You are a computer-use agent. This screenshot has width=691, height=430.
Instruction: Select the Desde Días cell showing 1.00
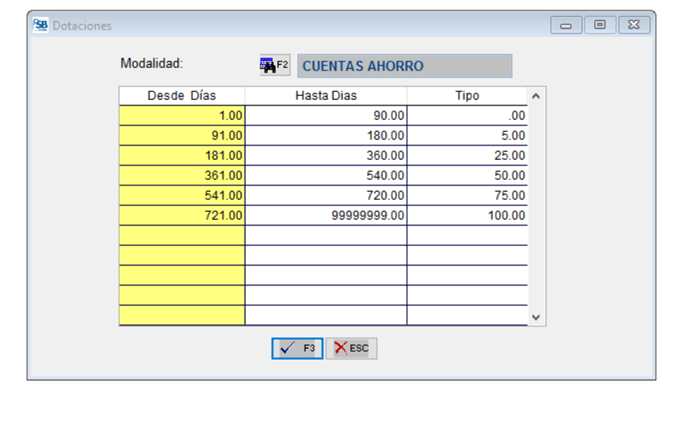[x=181, y=115]
